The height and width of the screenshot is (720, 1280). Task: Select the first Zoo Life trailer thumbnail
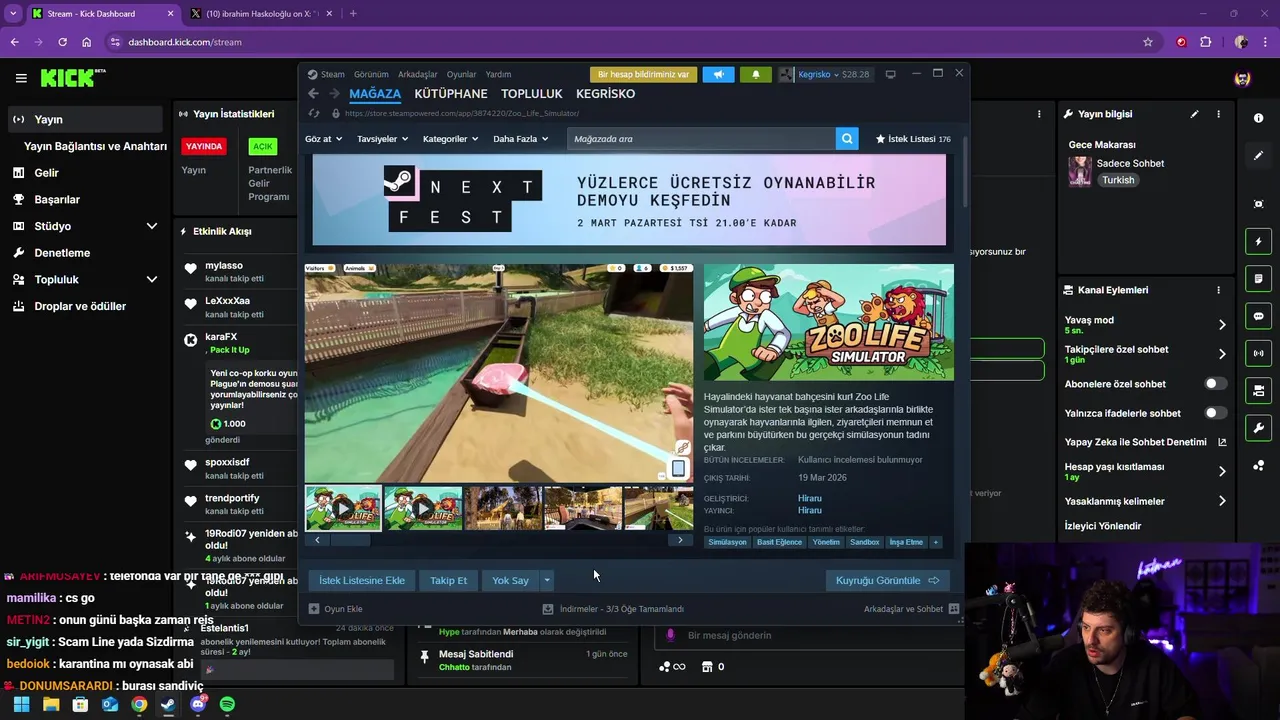tap(343, 508)
